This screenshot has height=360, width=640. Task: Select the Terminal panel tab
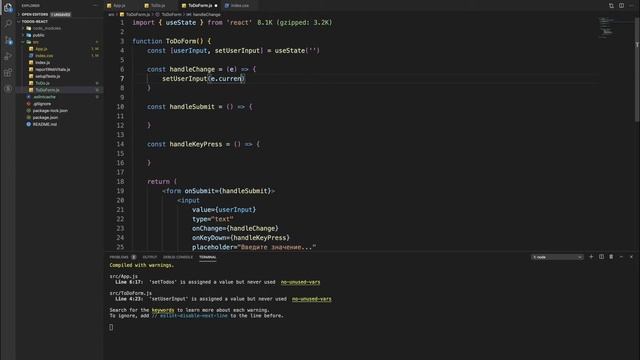pyautogui.click(x=208, y=257)
